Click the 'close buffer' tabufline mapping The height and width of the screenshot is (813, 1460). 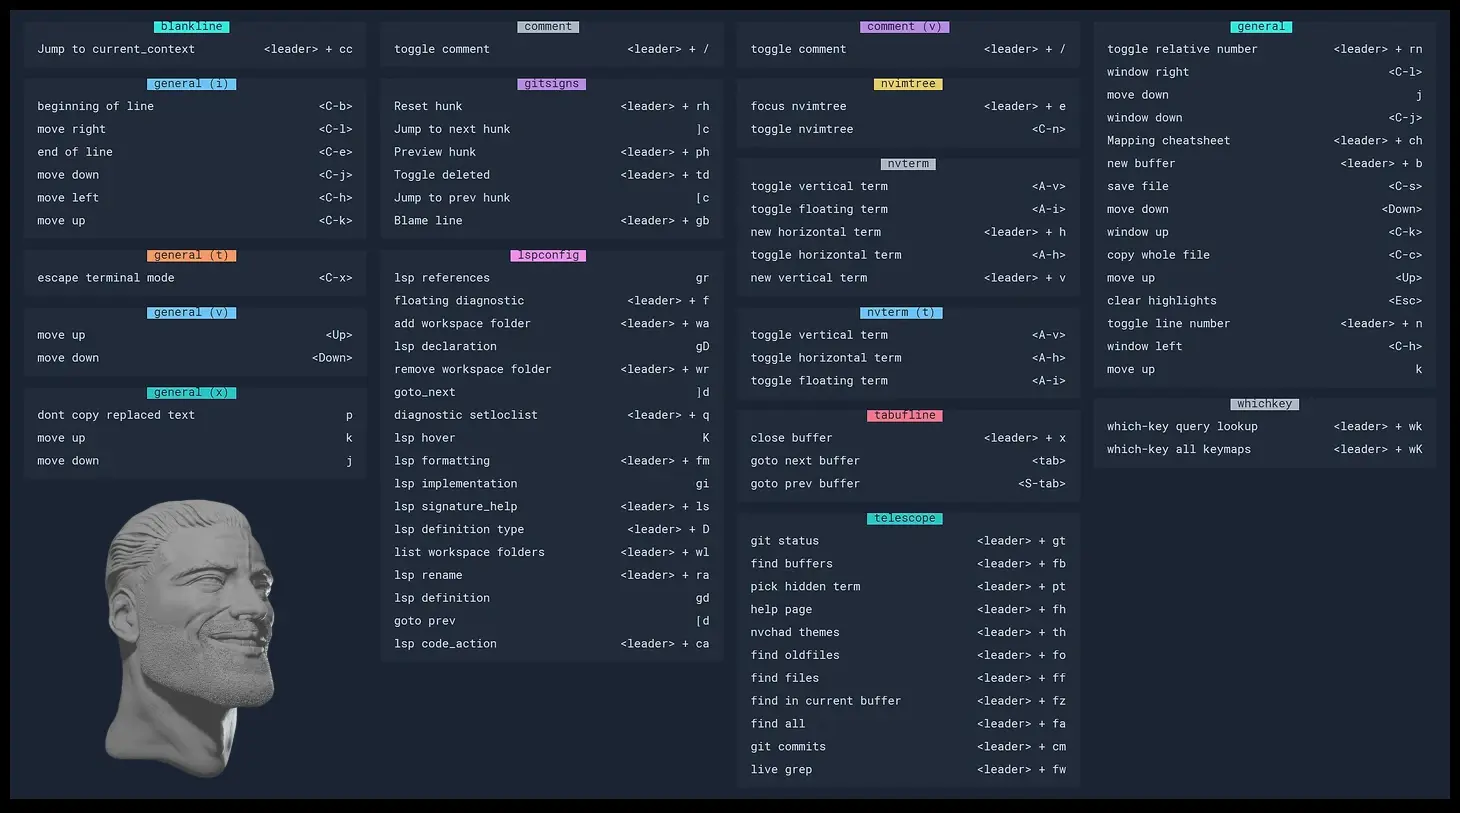[x=907, y=438]
